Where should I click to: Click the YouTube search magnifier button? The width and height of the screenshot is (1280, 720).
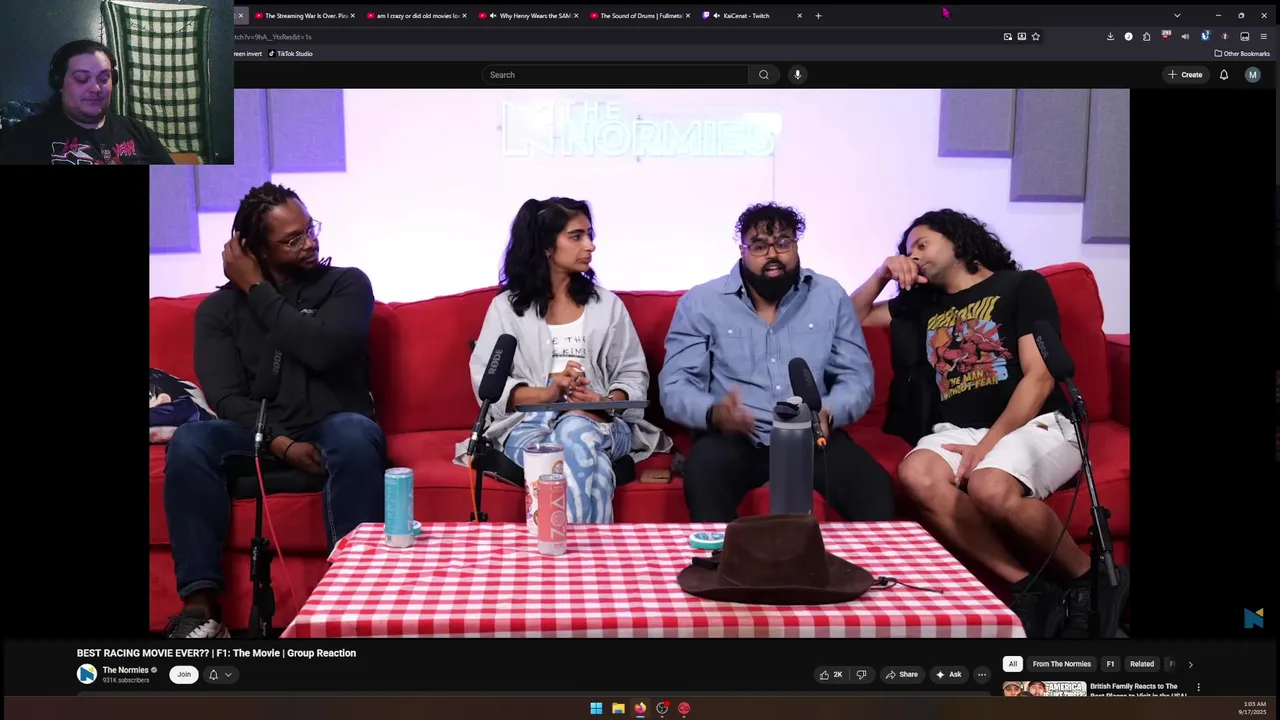click(763, 74)
